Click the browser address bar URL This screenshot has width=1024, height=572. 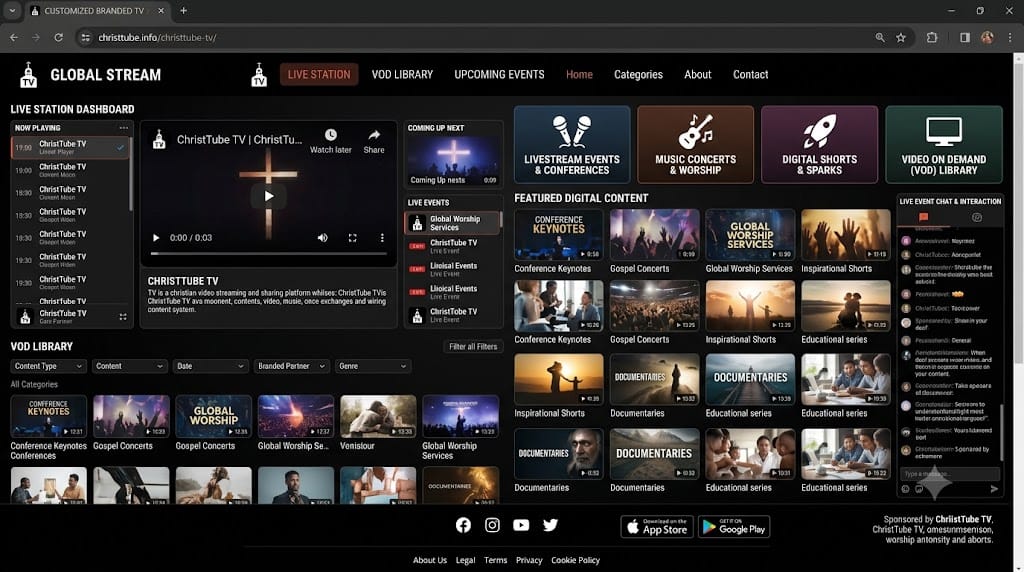coord(157,38)
